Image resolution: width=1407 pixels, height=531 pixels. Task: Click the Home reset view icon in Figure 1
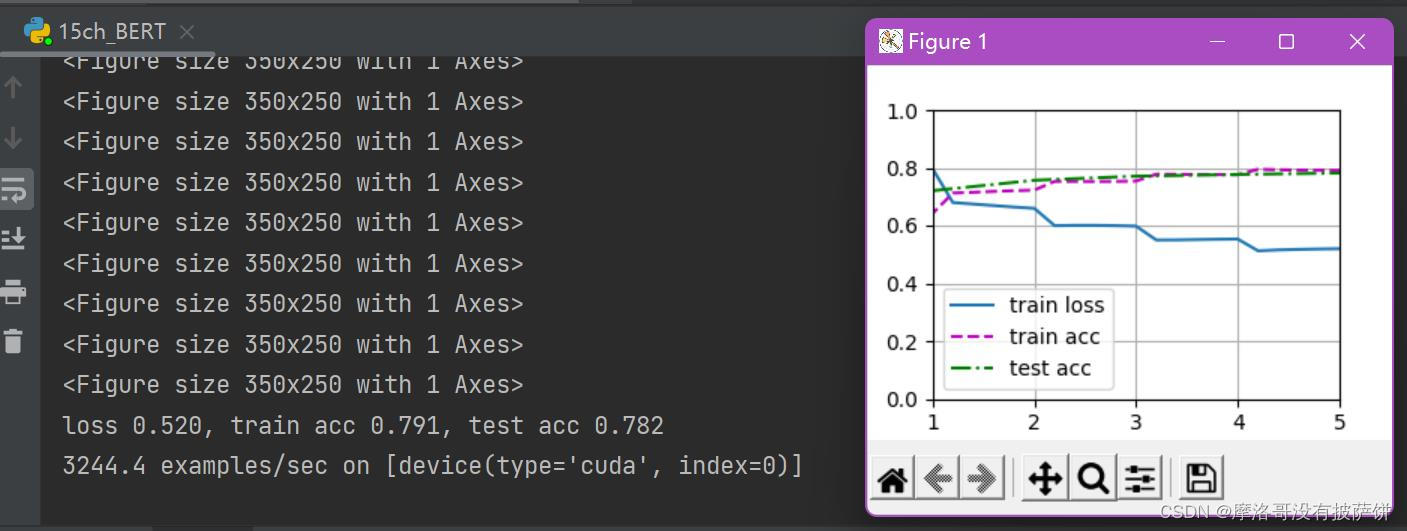pos(892,479)
